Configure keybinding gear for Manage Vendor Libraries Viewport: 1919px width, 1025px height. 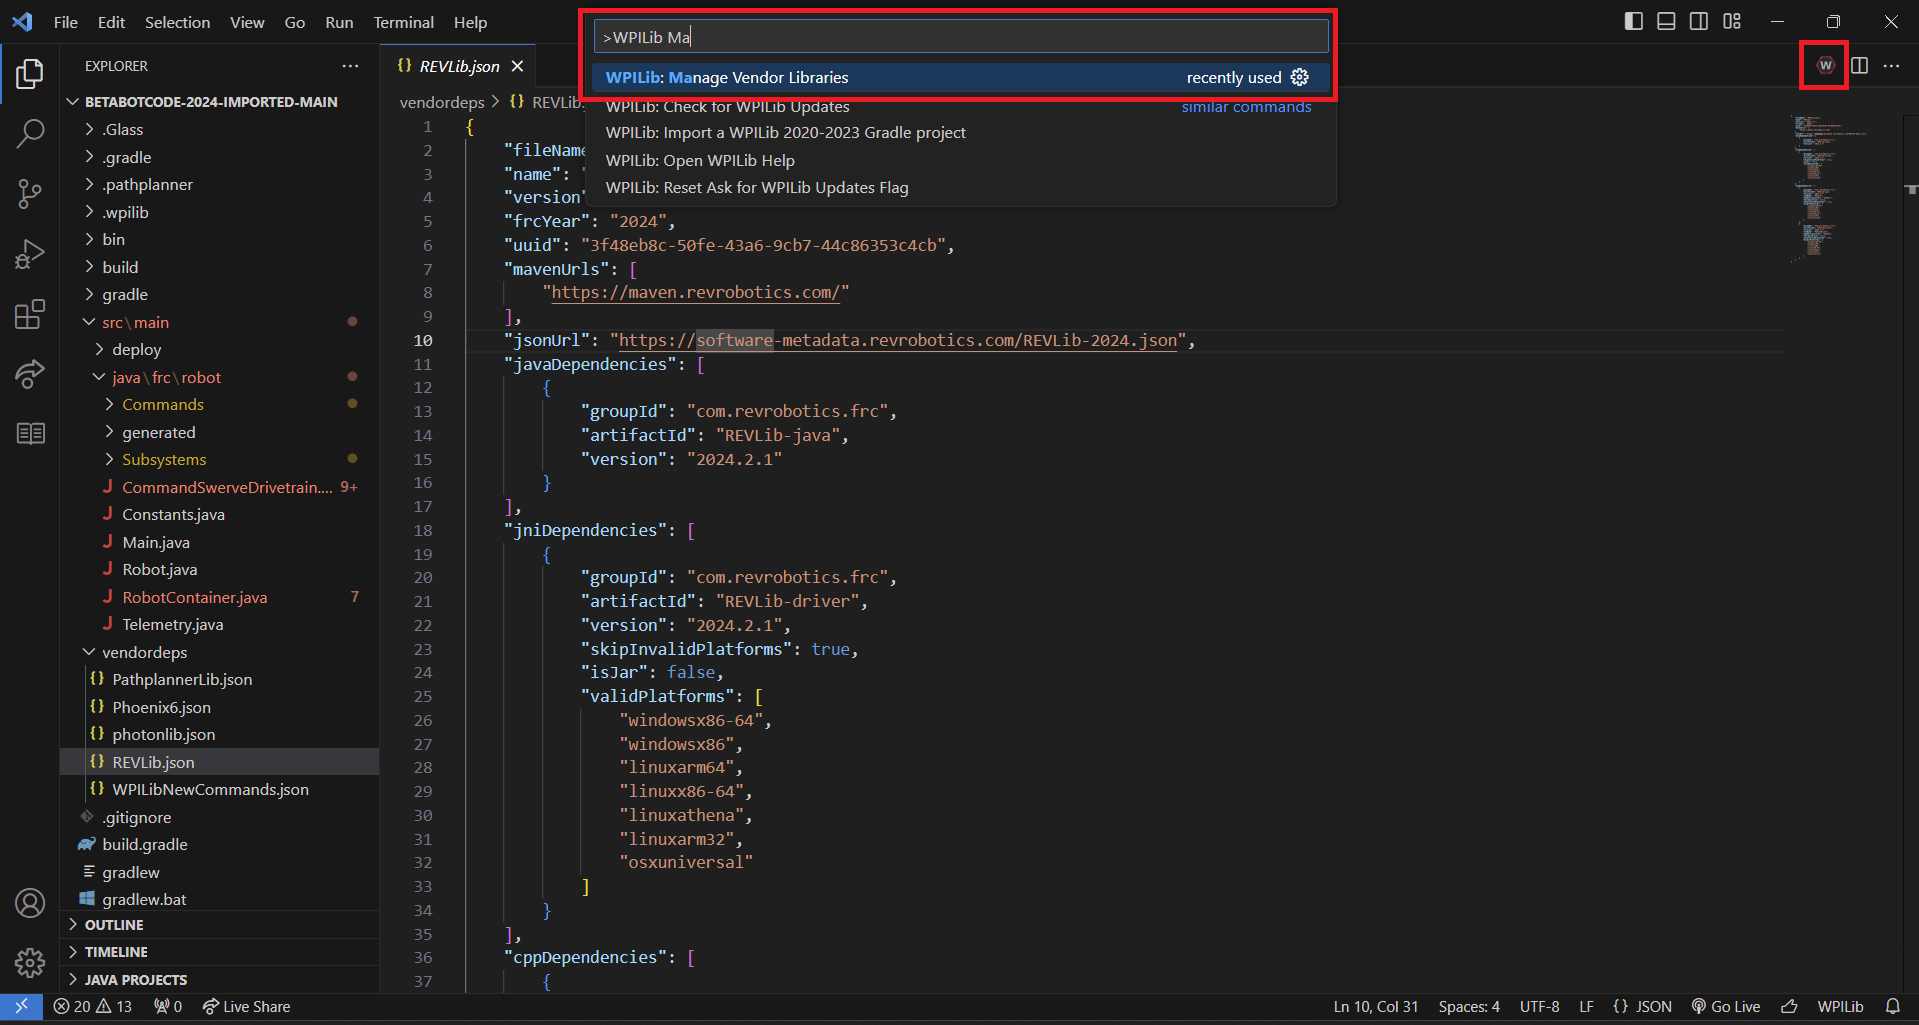click(x=1300, y=77)
